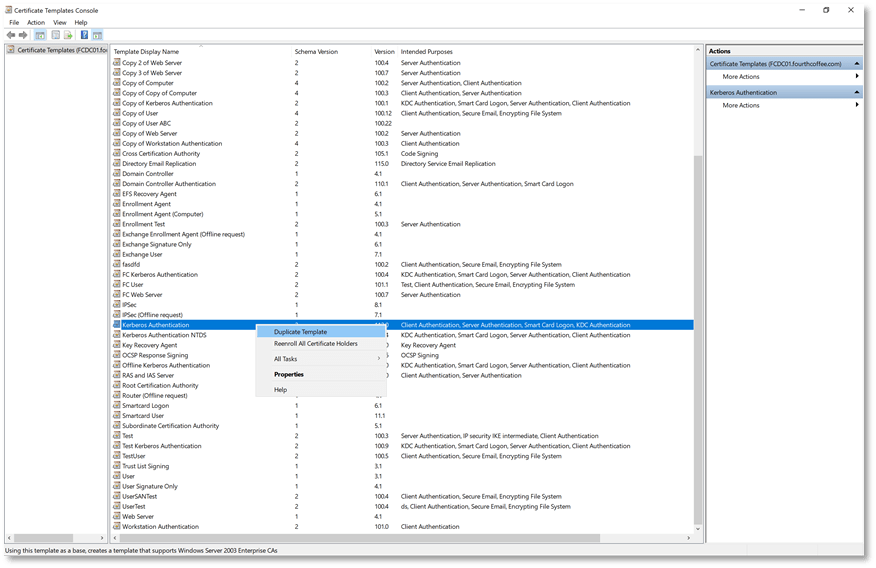Open Help via the question mark icon
Viewport: 876px width, 568px height.
84,35
